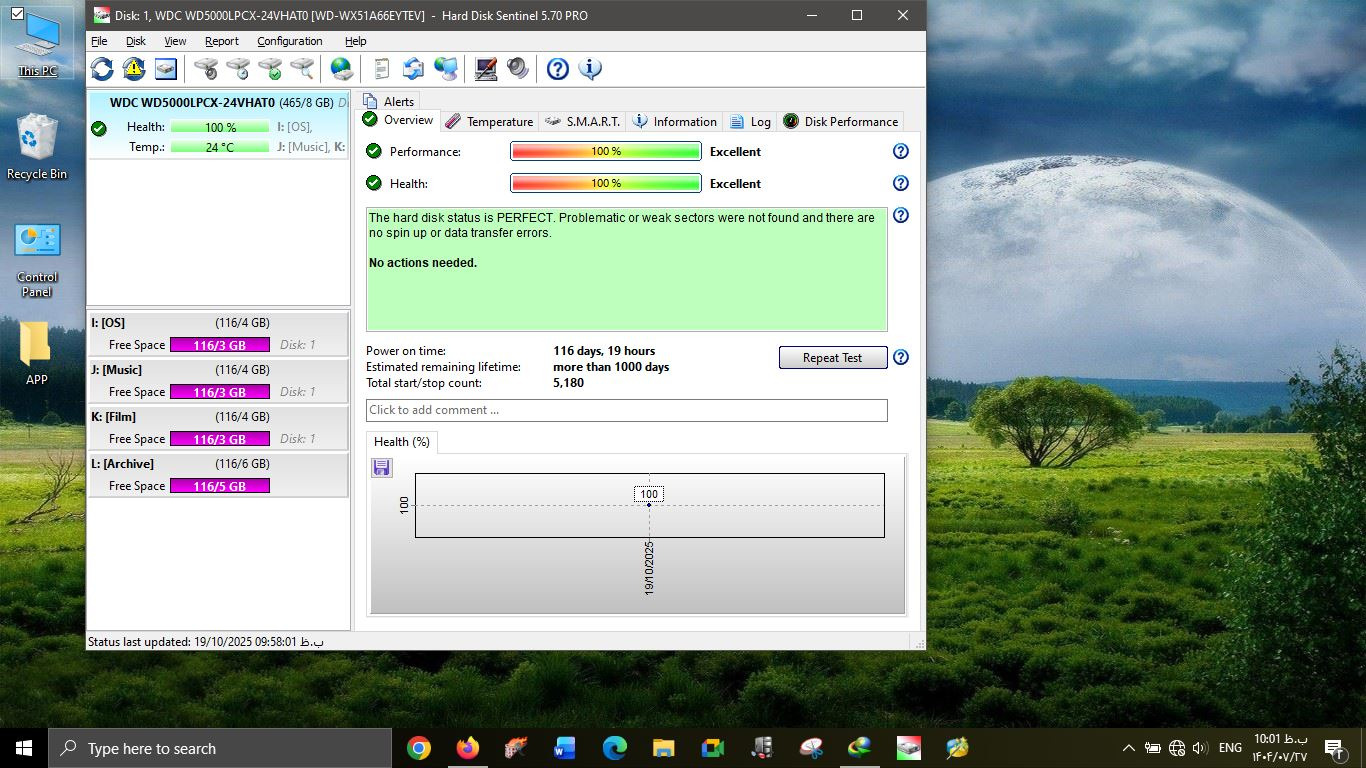
Task: Click the speaker icon in the toolbar
Action: [x=518, y=69]
